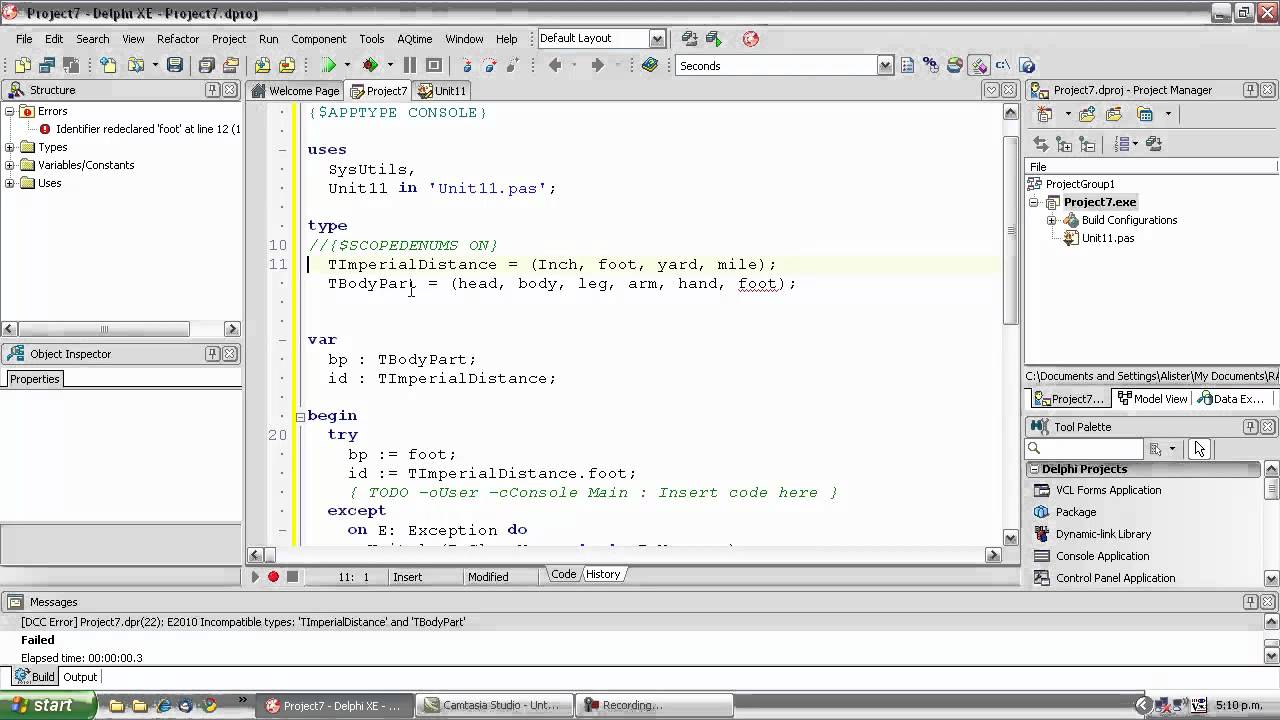The image size is (1280, 720).
Task: Click Open Project folder icon in toolbar
Action: tap(231, 65)
